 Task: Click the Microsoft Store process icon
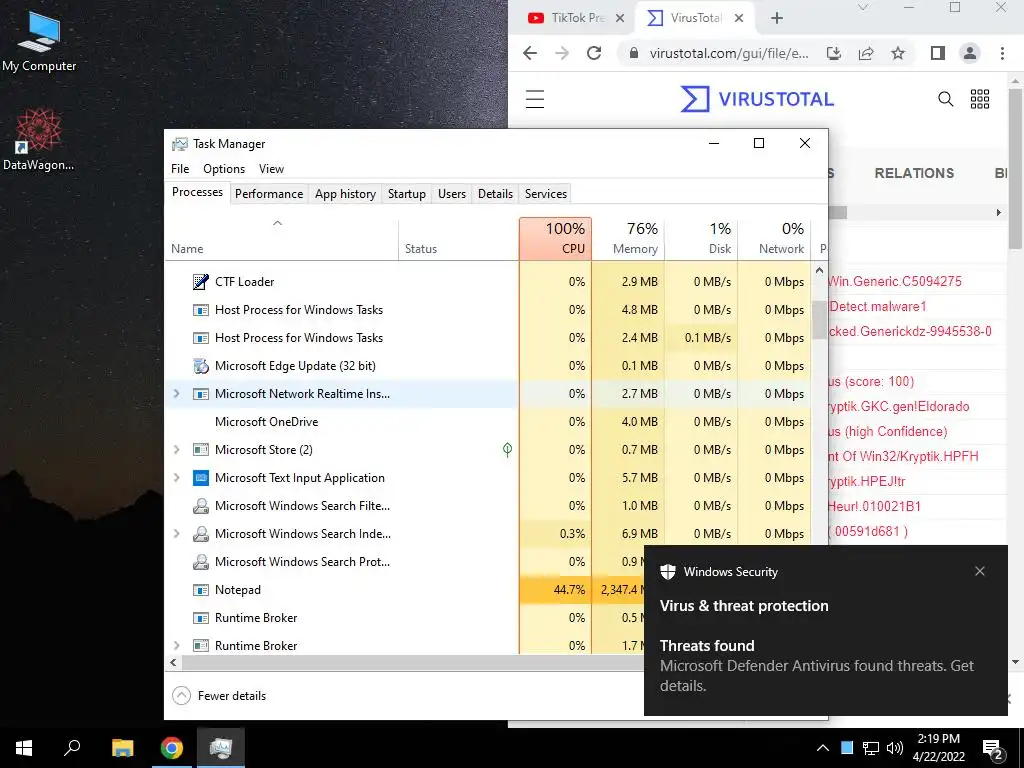click(x=200, y=449)
